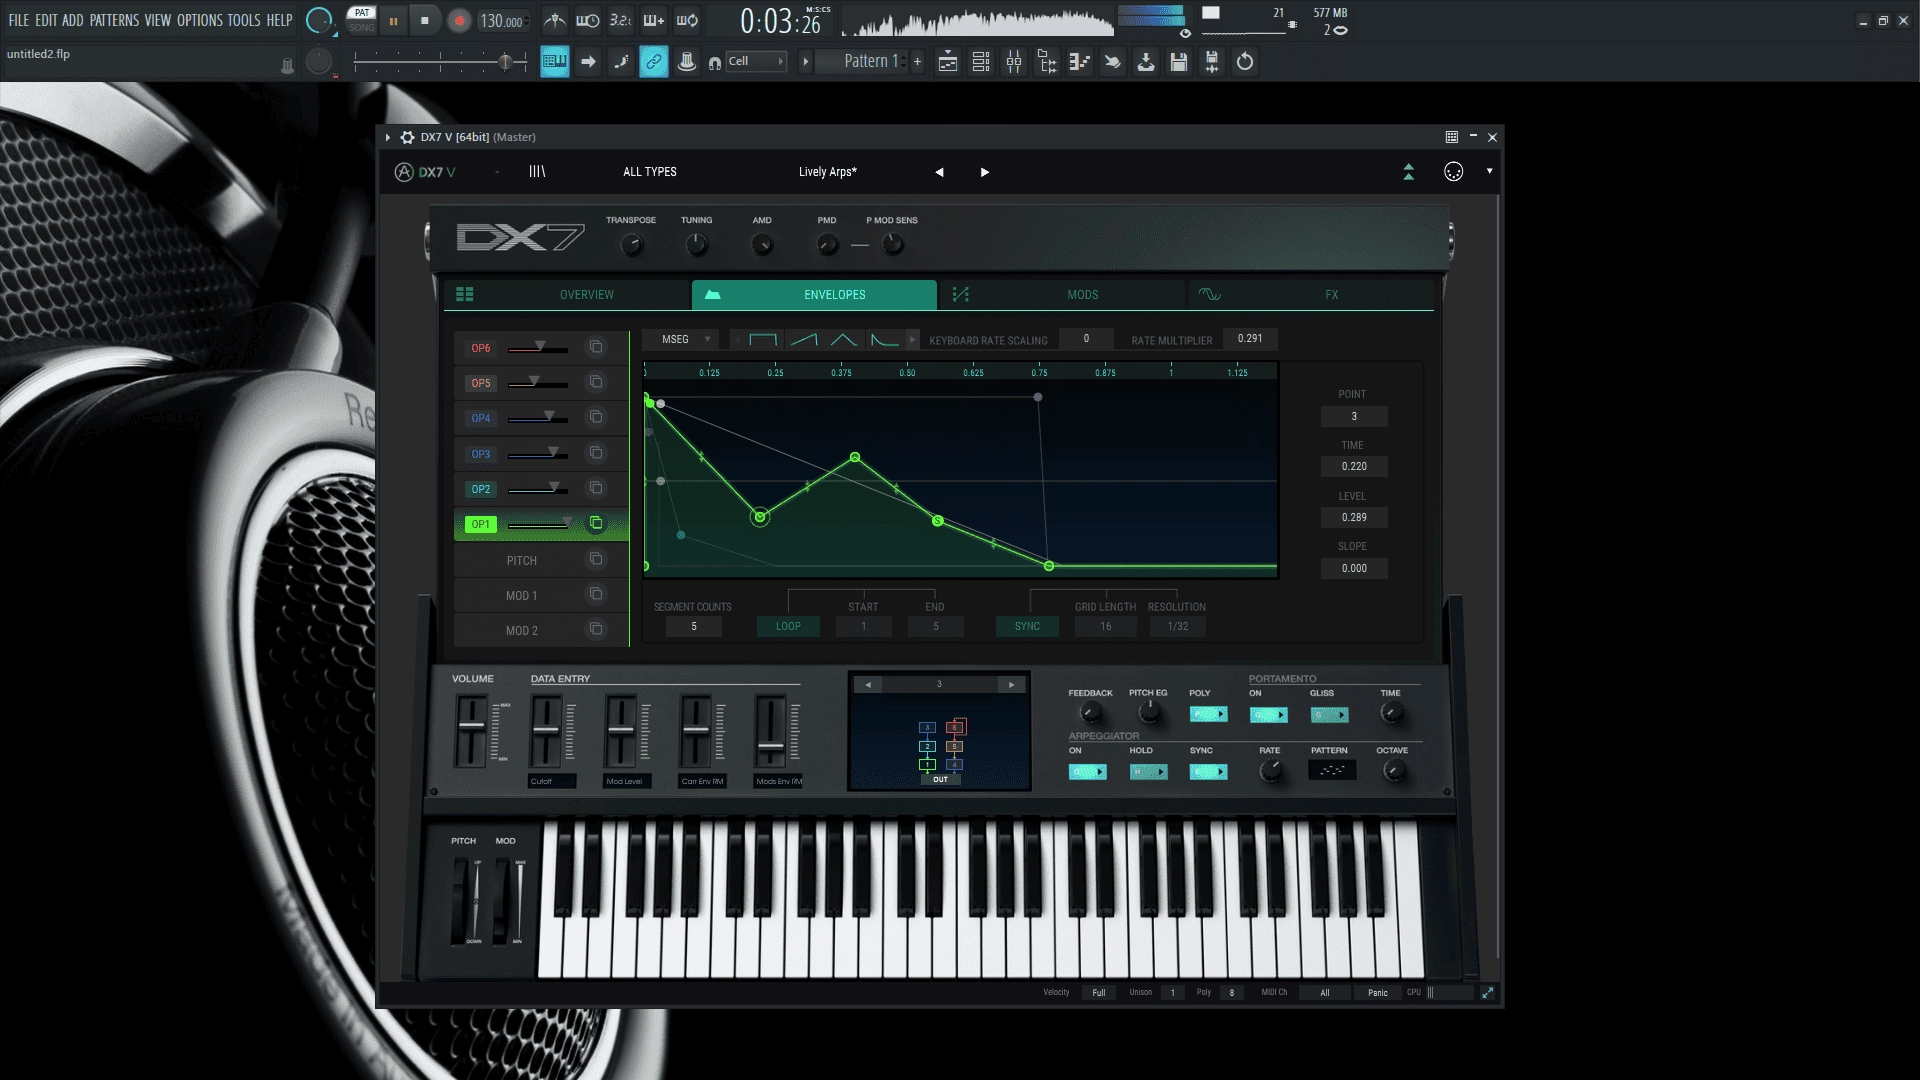
Task: Toggle the GLISS switch
Action: [x=1330, y=714]
